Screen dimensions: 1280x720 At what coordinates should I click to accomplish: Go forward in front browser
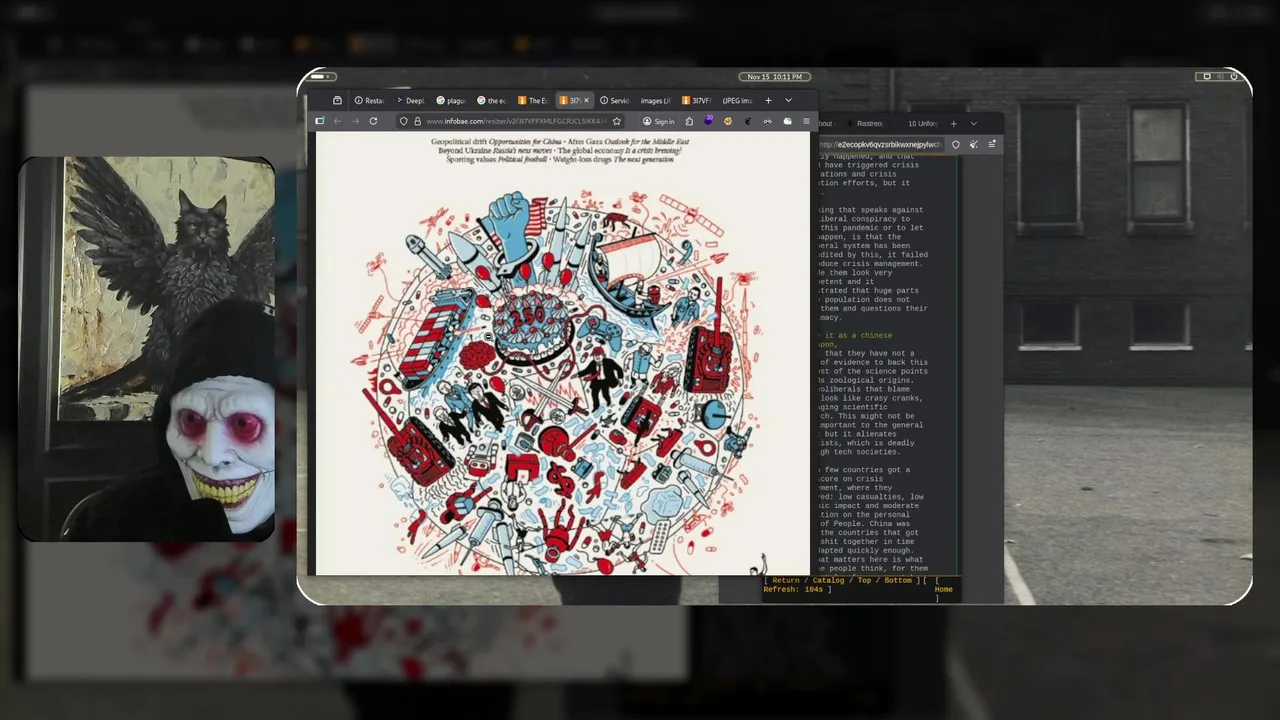[x=355, y=121]
